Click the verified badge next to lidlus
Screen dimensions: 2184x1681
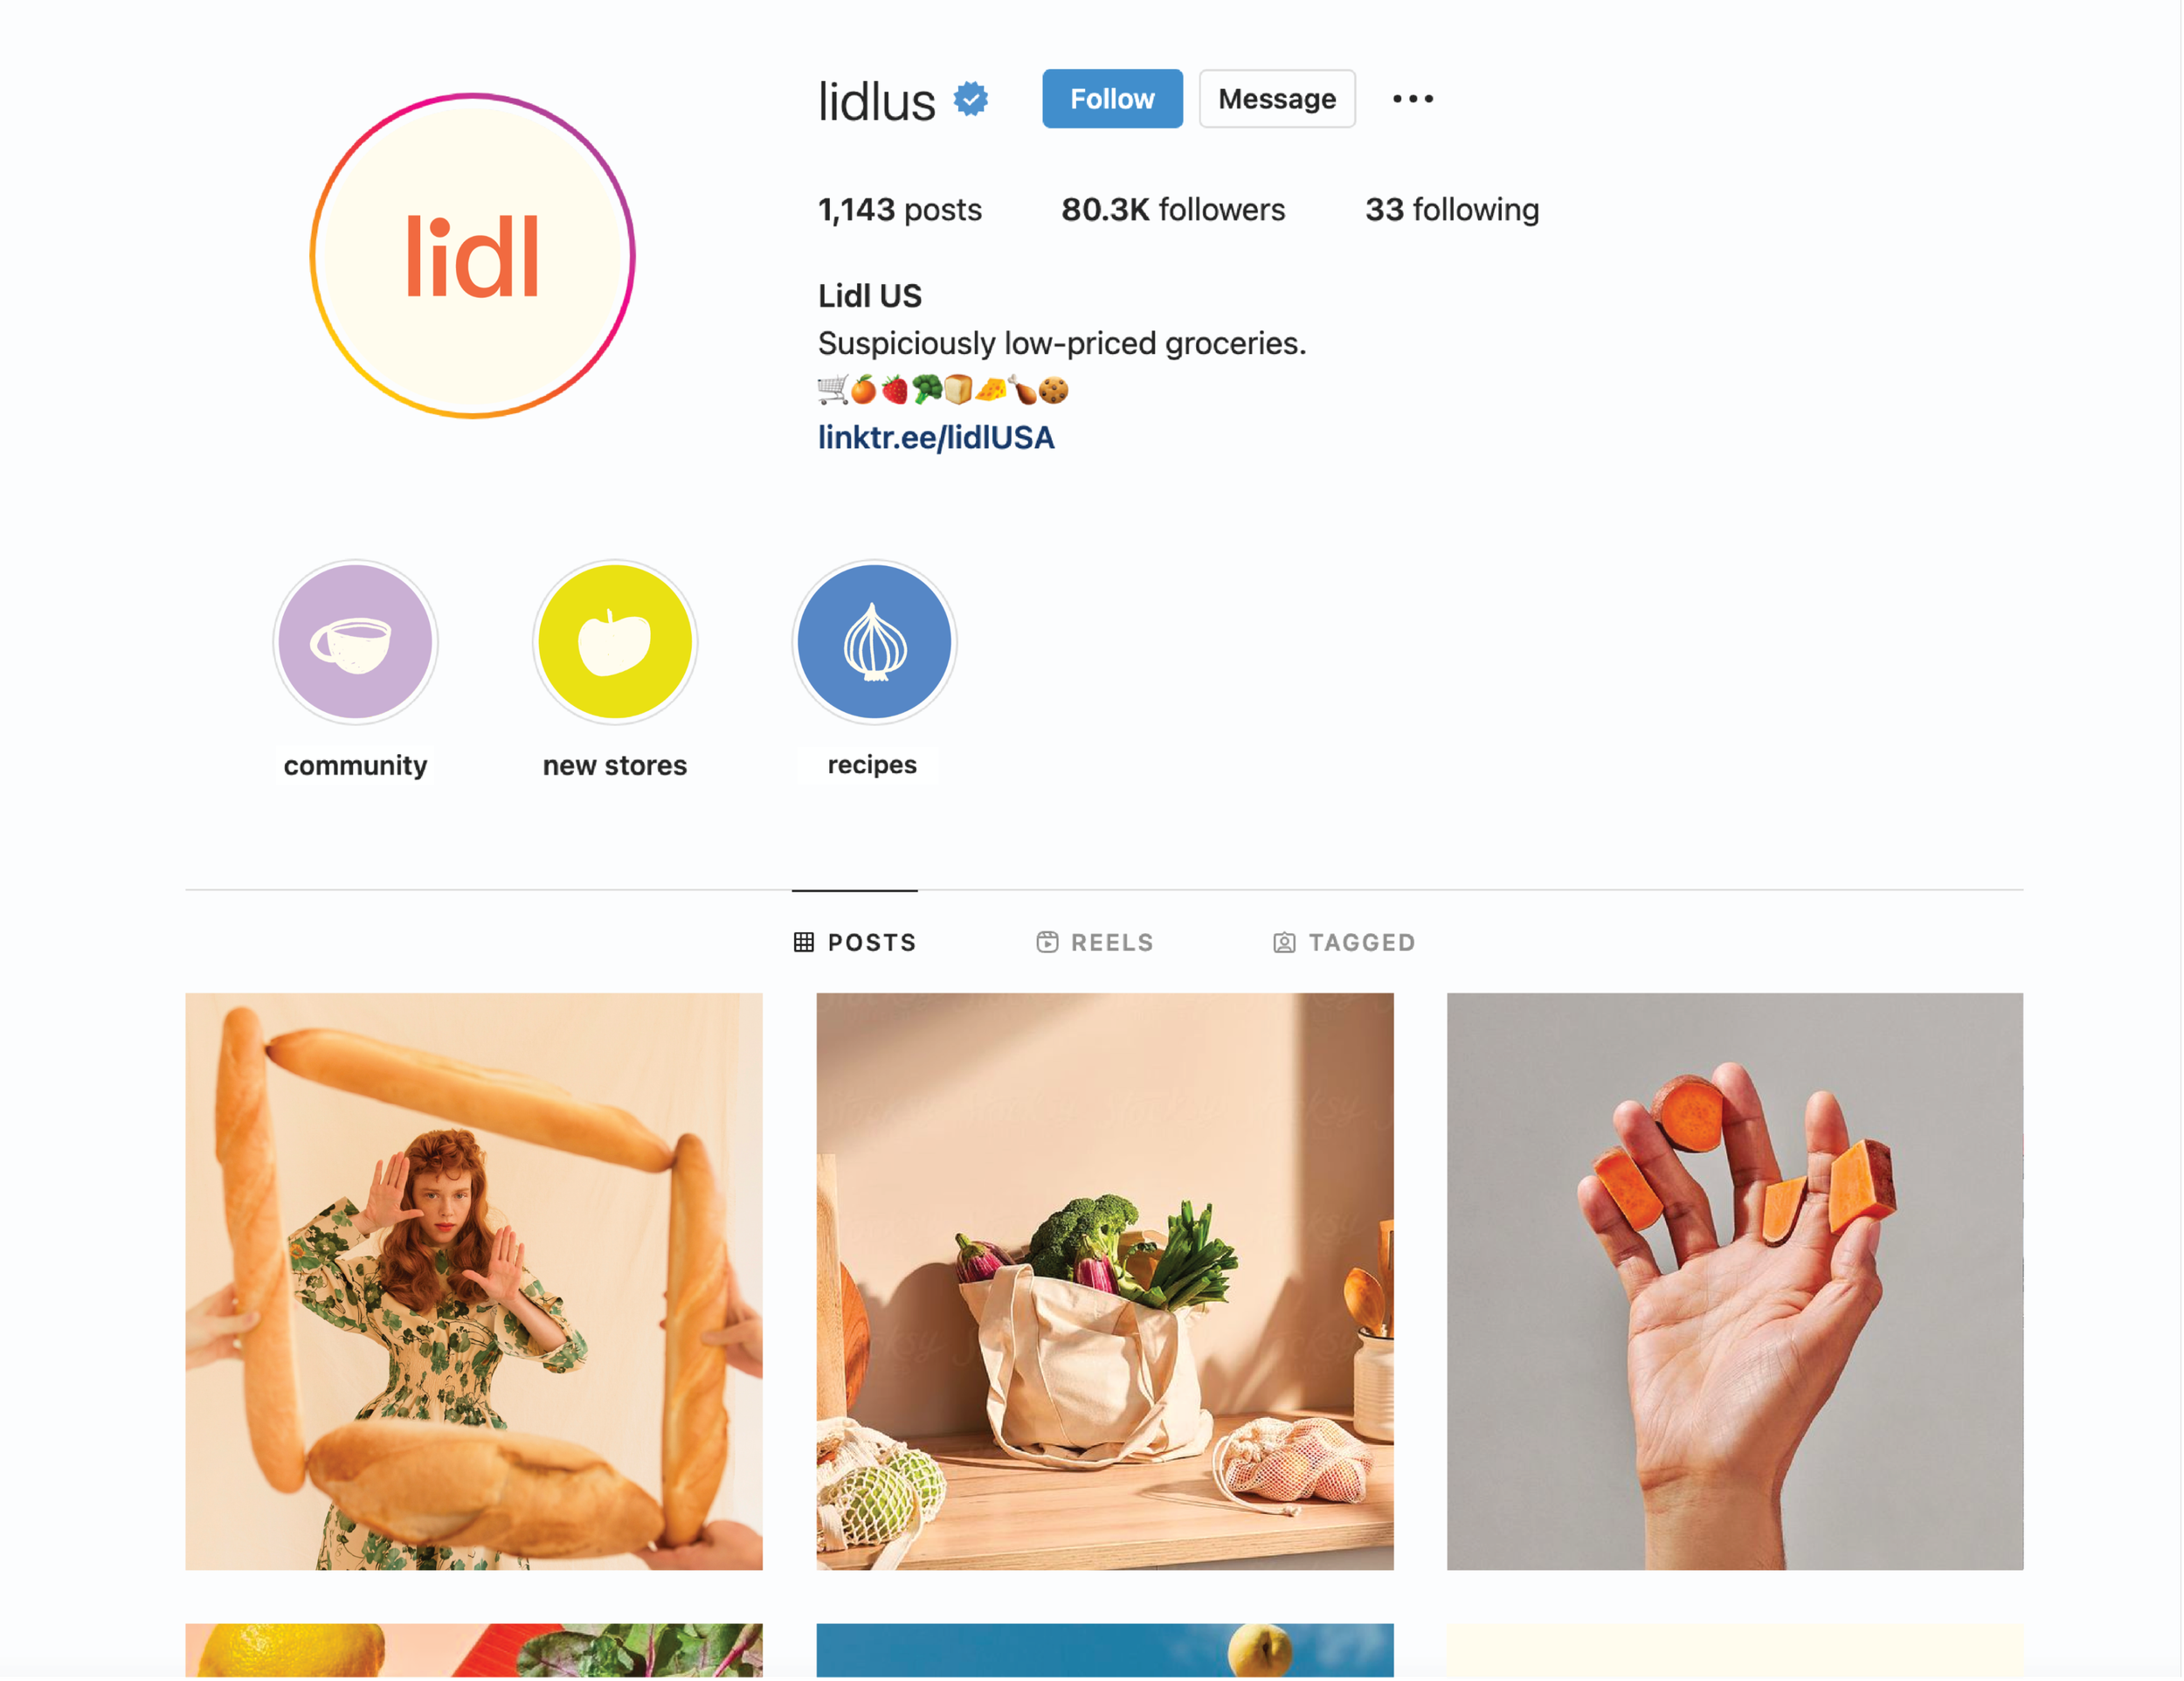pyautogui.click(x=970, y=99)
